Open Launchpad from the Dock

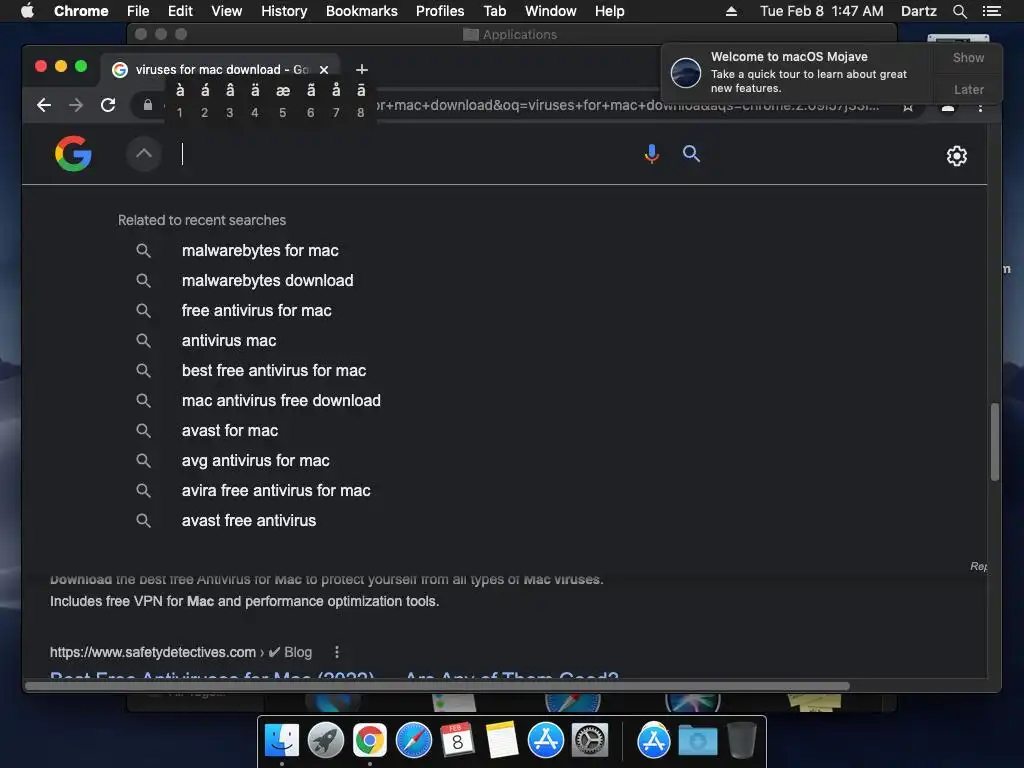[x=326, y=741]
